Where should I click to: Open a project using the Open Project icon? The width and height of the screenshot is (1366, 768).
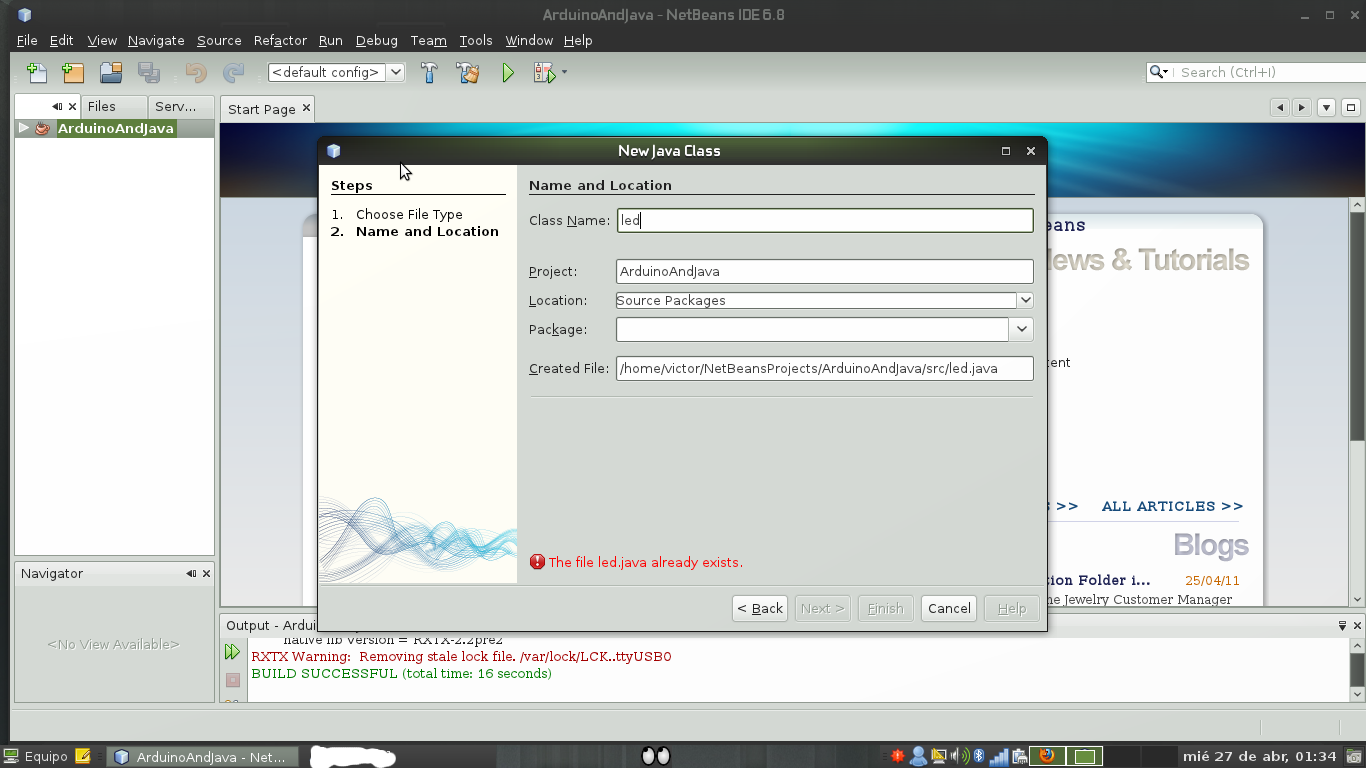tap(110, 72)
